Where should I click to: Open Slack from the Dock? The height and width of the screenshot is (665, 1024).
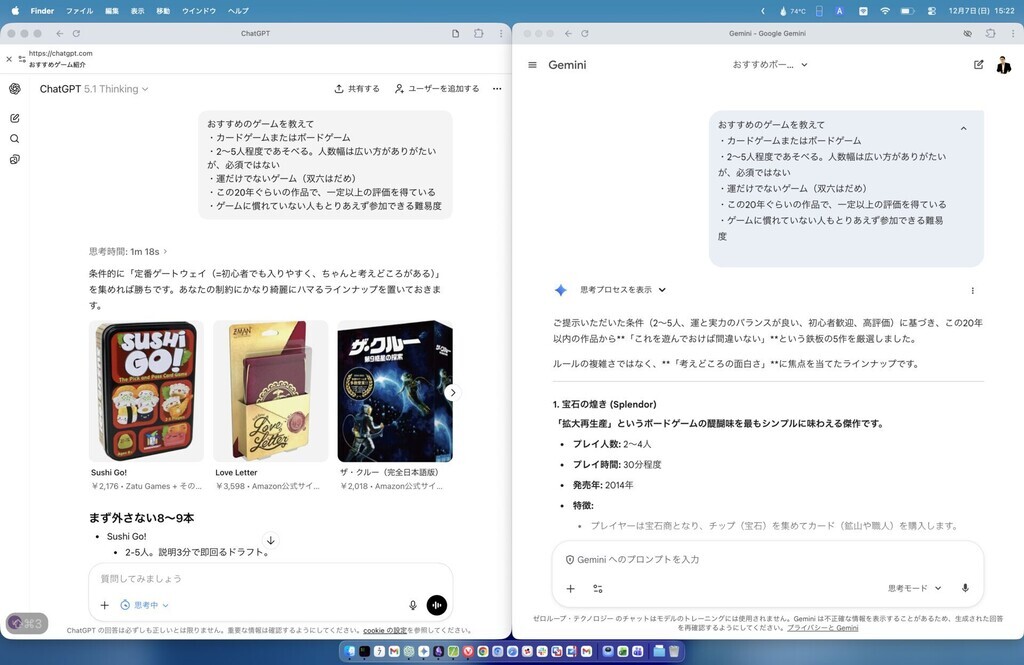[x=541, y=651]
